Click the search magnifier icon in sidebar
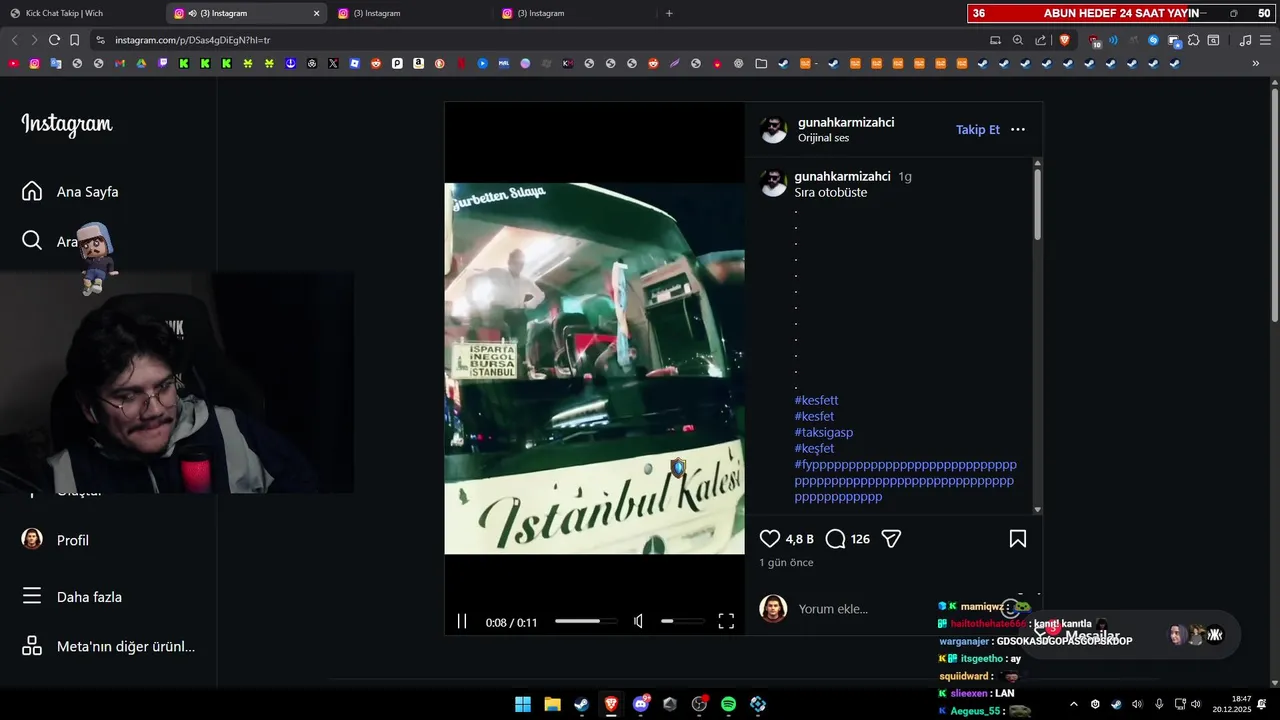 coord(32,241)
